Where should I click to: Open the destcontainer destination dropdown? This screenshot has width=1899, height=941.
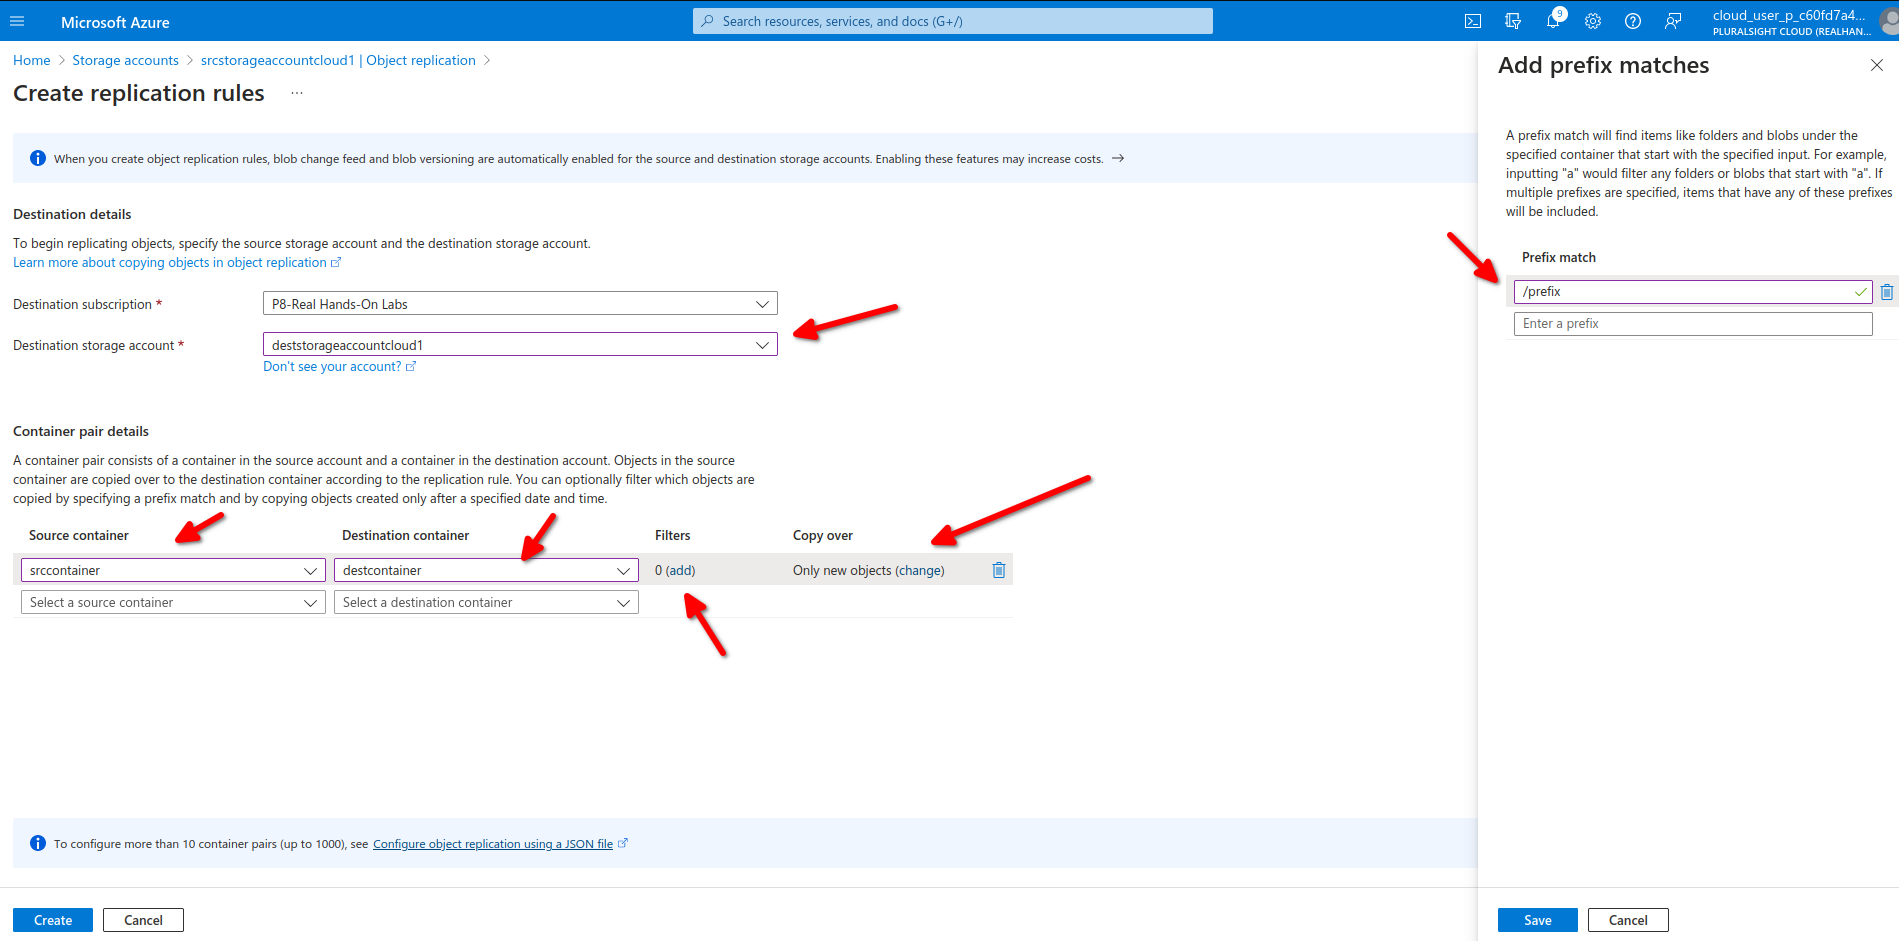[x=485, y=570]
